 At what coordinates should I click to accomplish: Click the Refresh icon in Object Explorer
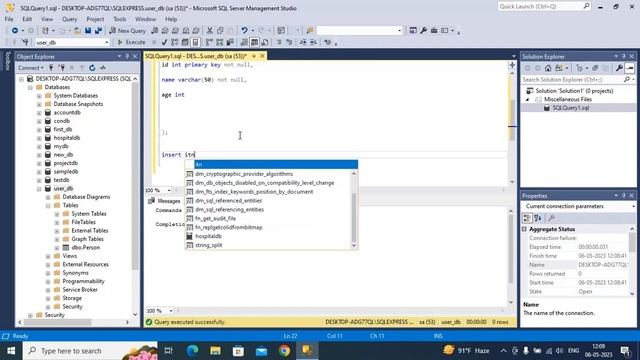(x=92, y=68)
